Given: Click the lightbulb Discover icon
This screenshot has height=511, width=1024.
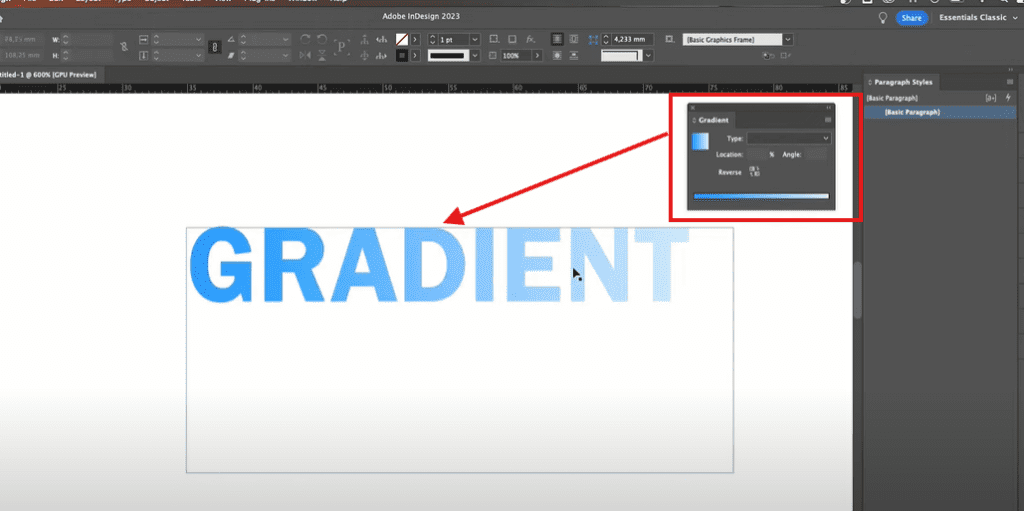Looking at the screenshot, I should click(883, 18).
